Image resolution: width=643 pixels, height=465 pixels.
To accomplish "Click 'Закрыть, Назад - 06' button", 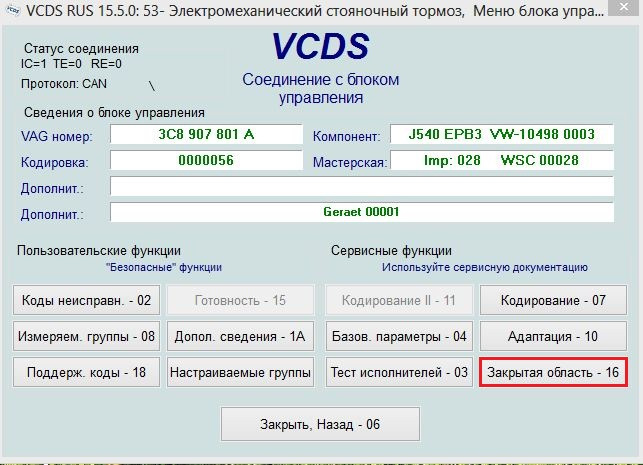I will 320,424.
